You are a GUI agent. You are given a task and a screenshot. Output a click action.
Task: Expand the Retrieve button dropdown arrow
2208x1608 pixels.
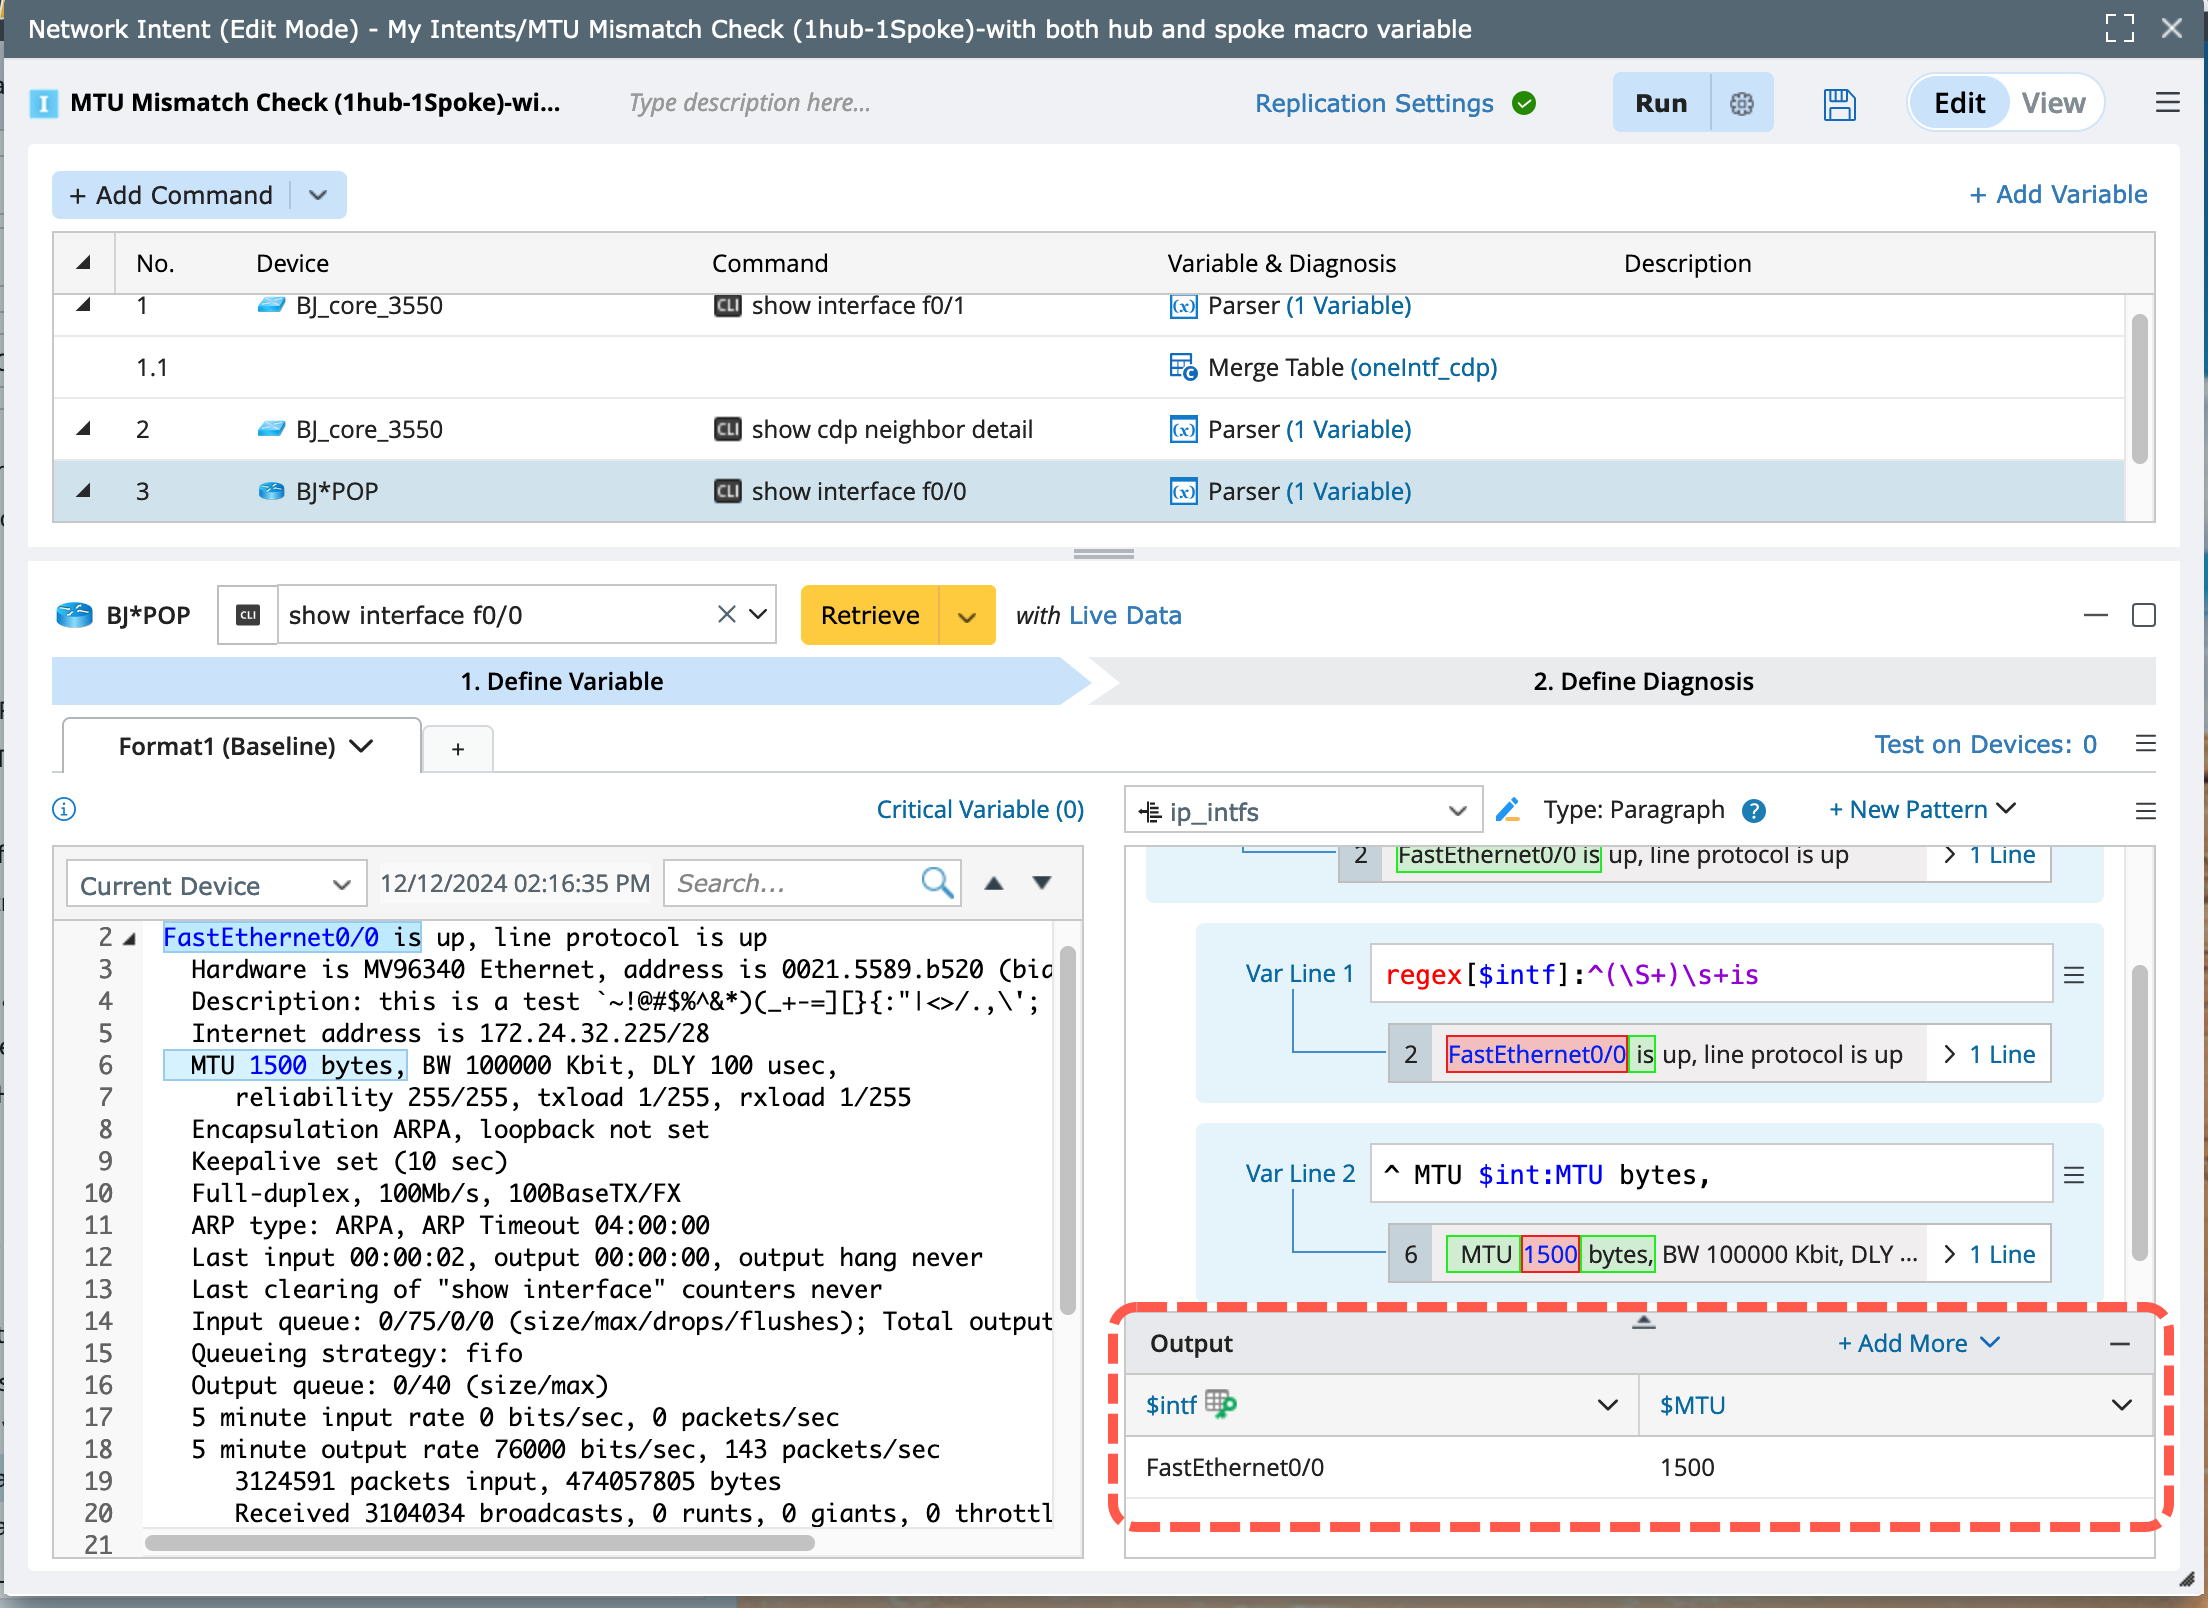coord(967,616)
